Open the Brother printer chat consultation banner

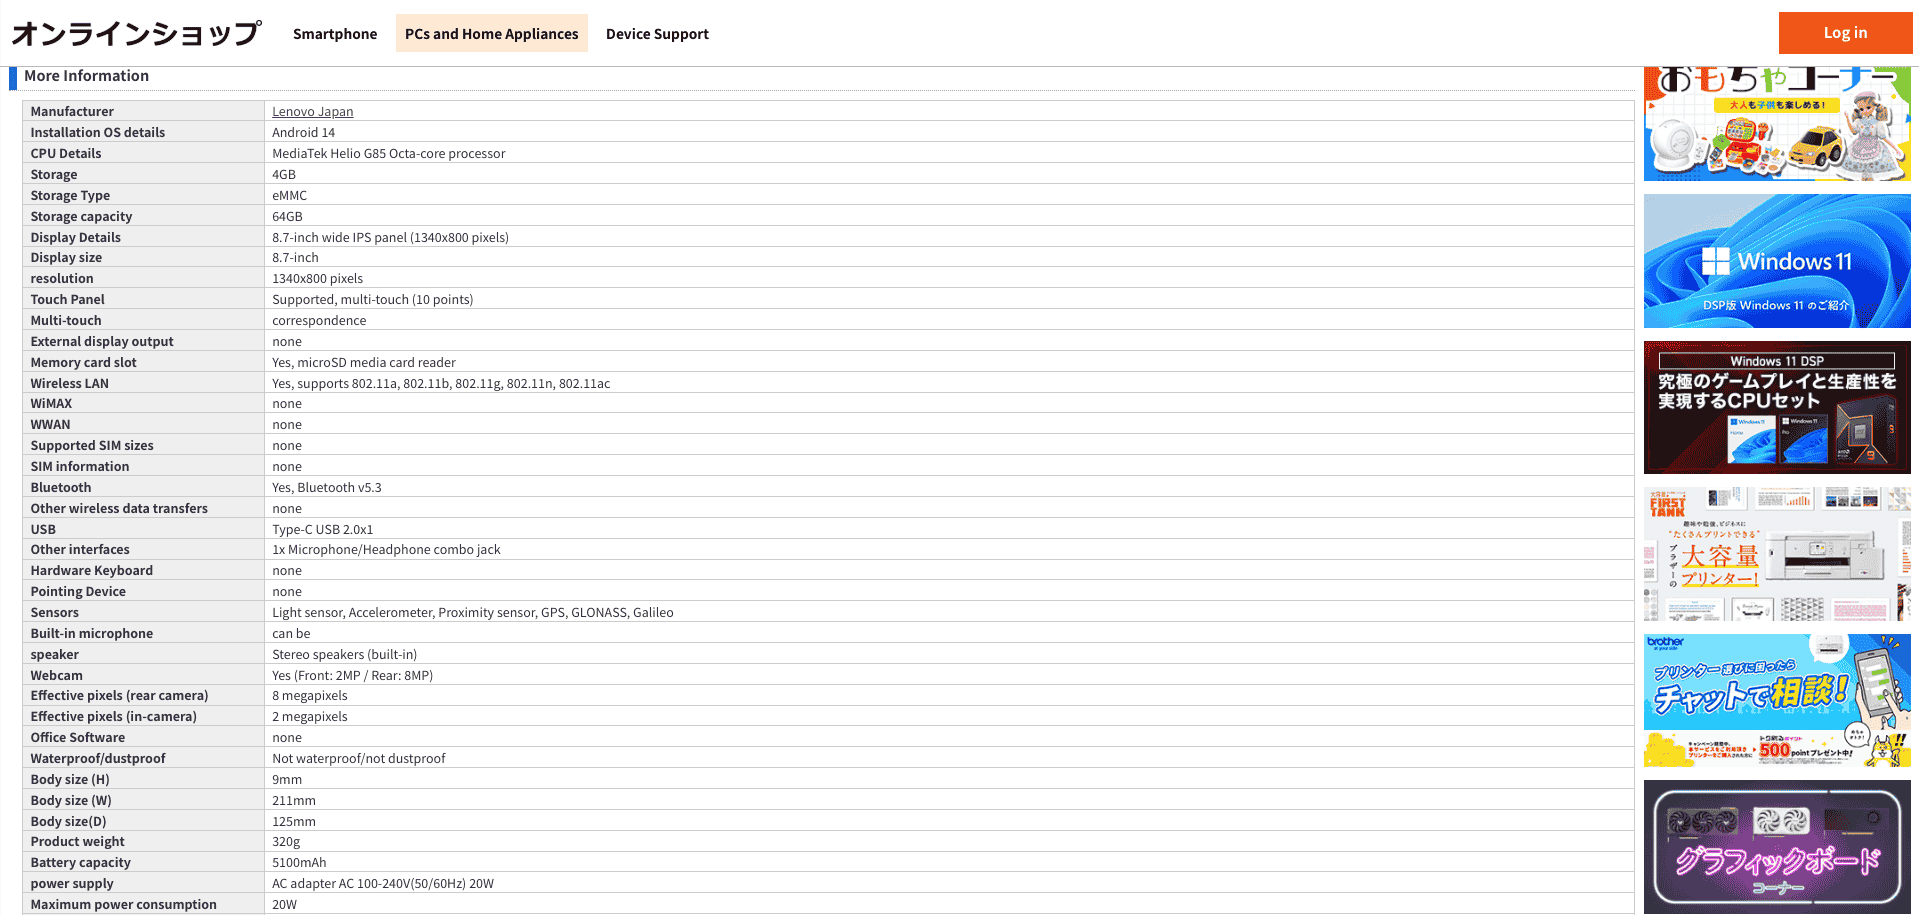tap(1776, 700)
